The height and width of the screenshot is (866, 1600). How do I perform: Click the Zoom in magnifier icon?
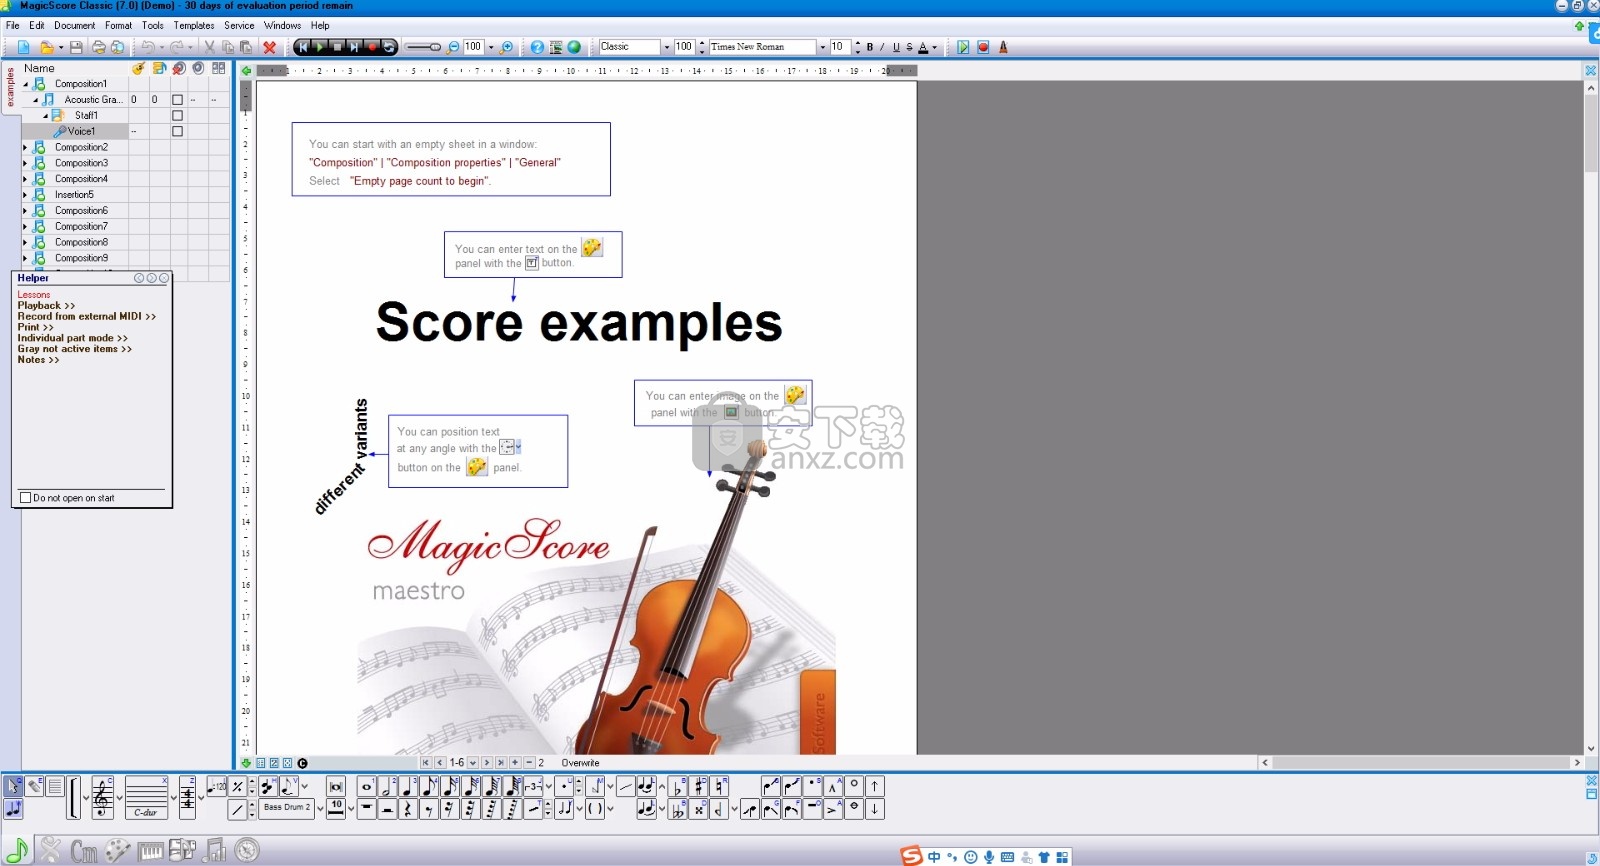(x=507, y=47)
